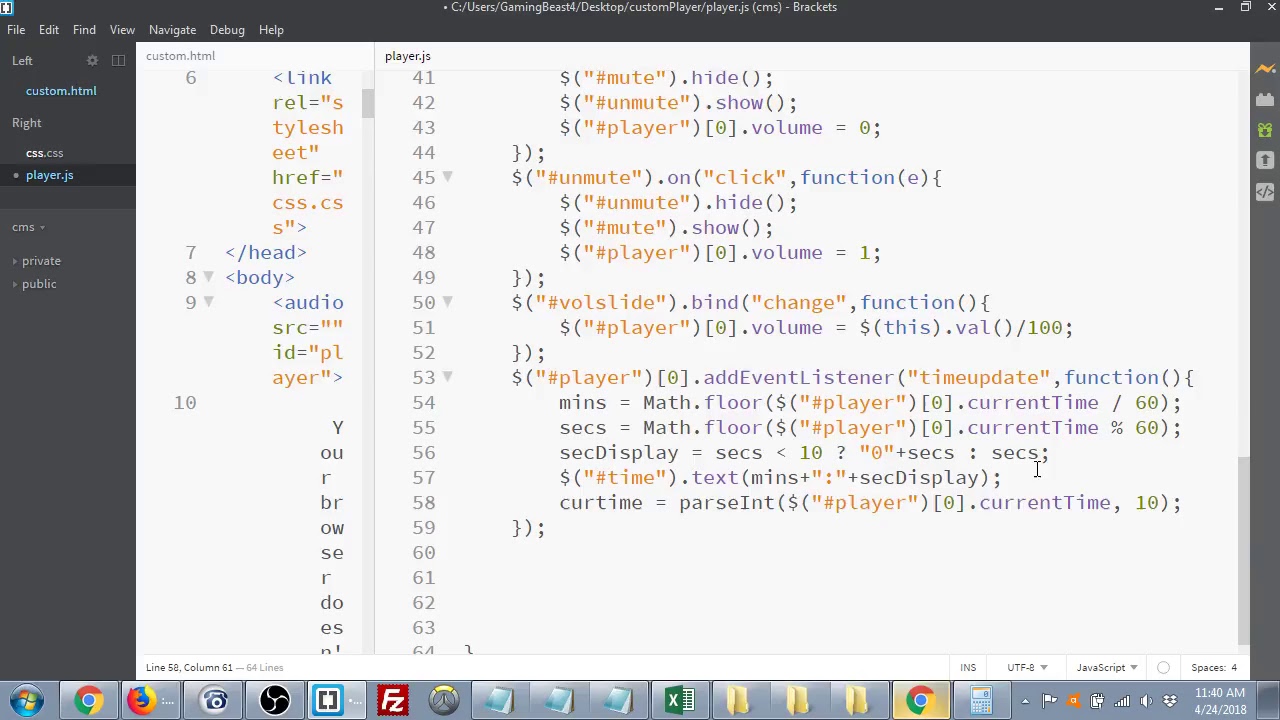Open working files gear settings
Image resolution: width=1280 pixels, height=720 pixels.
click(x=92, y=61)
